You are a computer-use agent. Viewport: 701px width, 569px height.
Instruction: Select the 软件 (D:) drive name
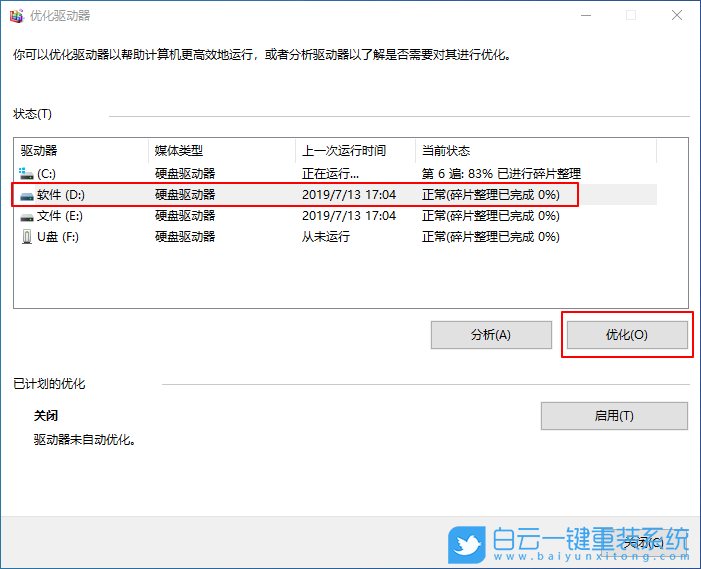point(61,195)
